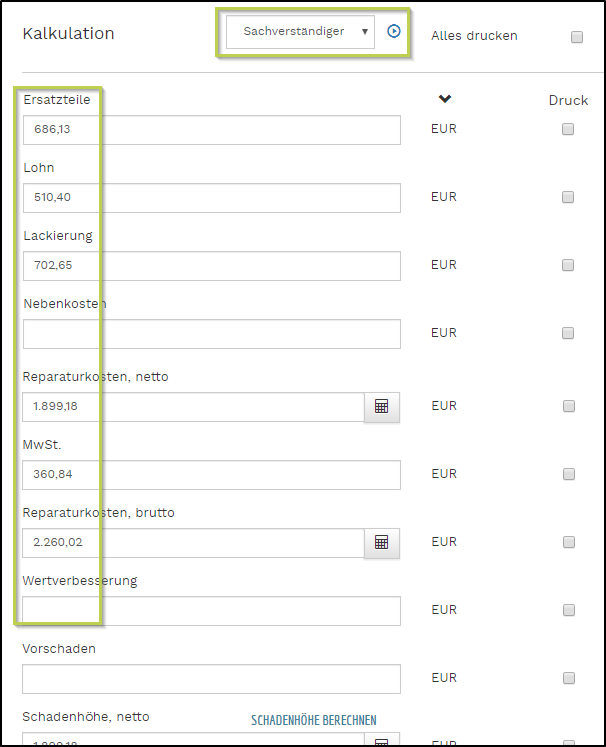
Task: Enable the Alles drucken checkbox
Action: coord(576,37)
